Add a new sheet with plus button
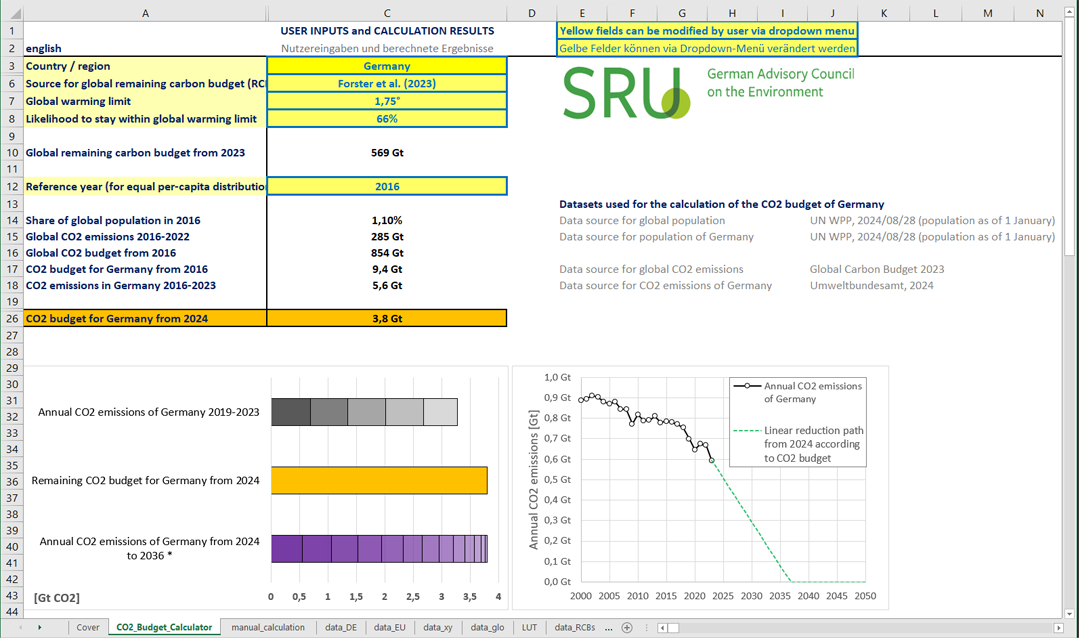This screenshot has height=638, width=1079. point(627,627)
